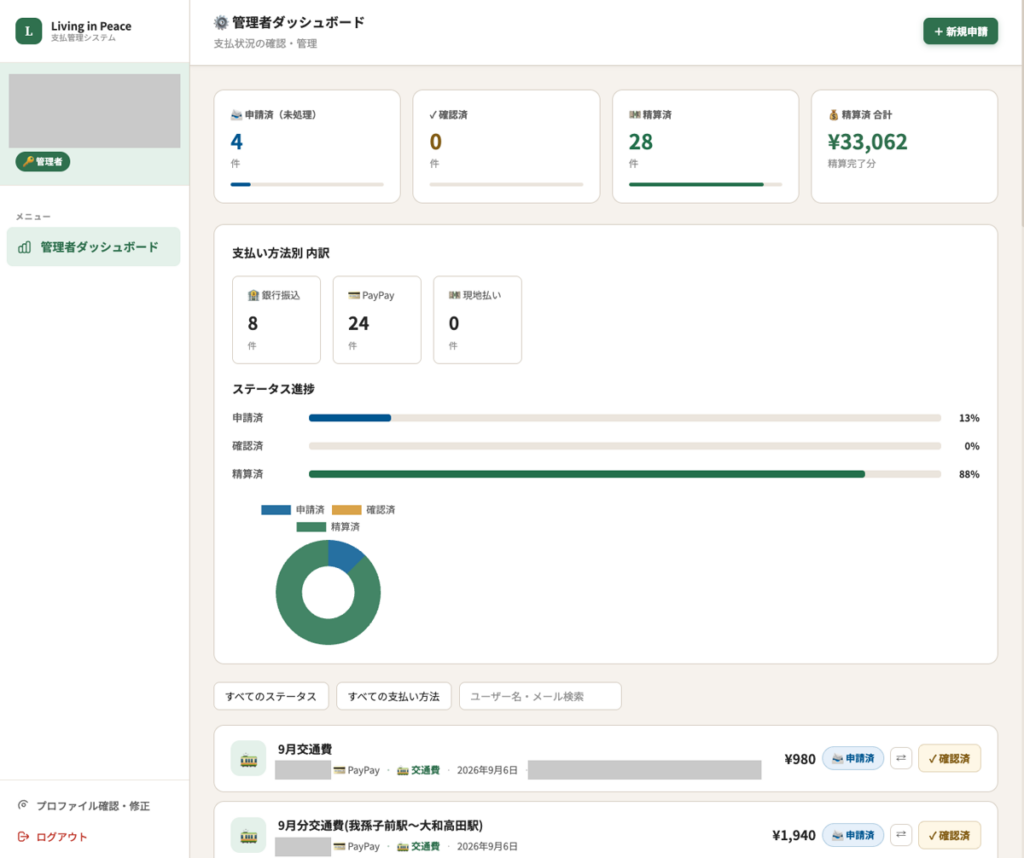The height and width of the screenshot is (858, 1024).
Task: Focus the ユーザー名・メール検索 search field
Action: (540, 696)
